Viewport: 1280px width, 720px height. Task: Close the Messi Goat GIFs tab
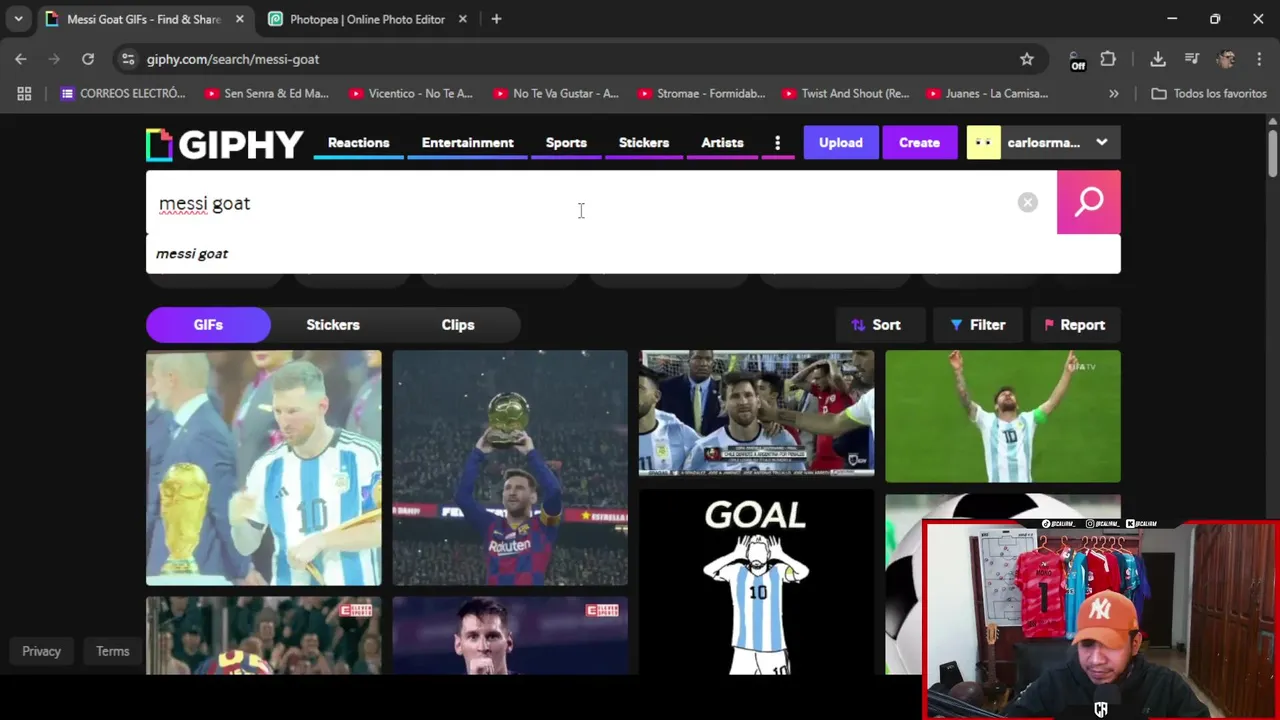[239, 19]
